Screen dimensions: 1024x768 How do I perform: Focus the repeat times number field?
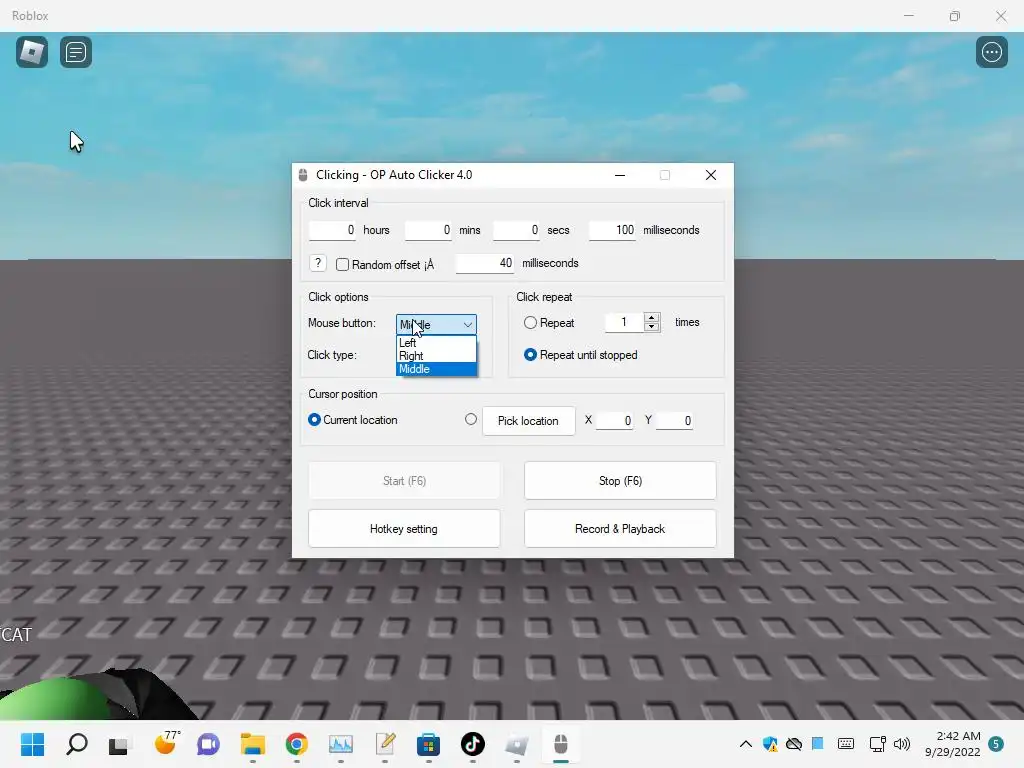click(625, 322)
